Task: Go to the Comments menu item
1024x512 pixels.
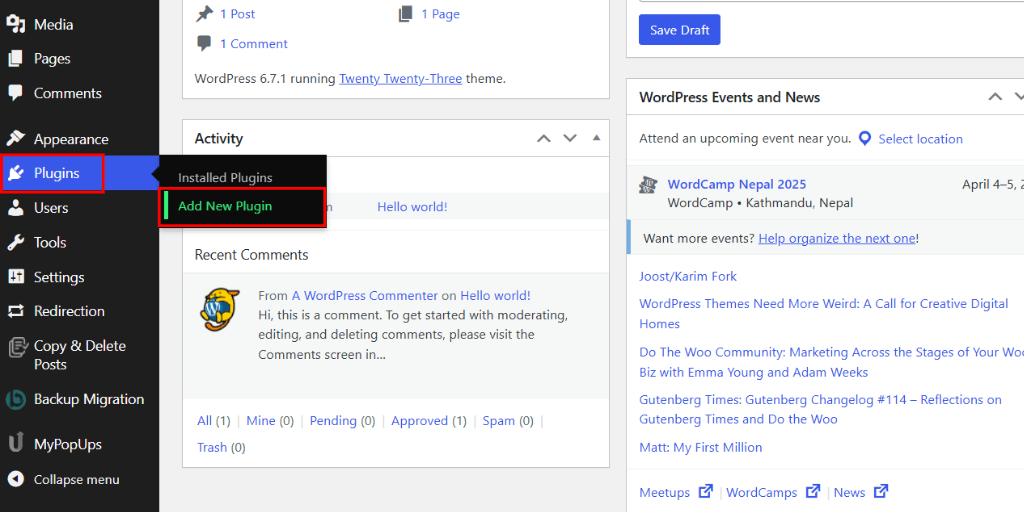Action: click(x=68, y=93)
